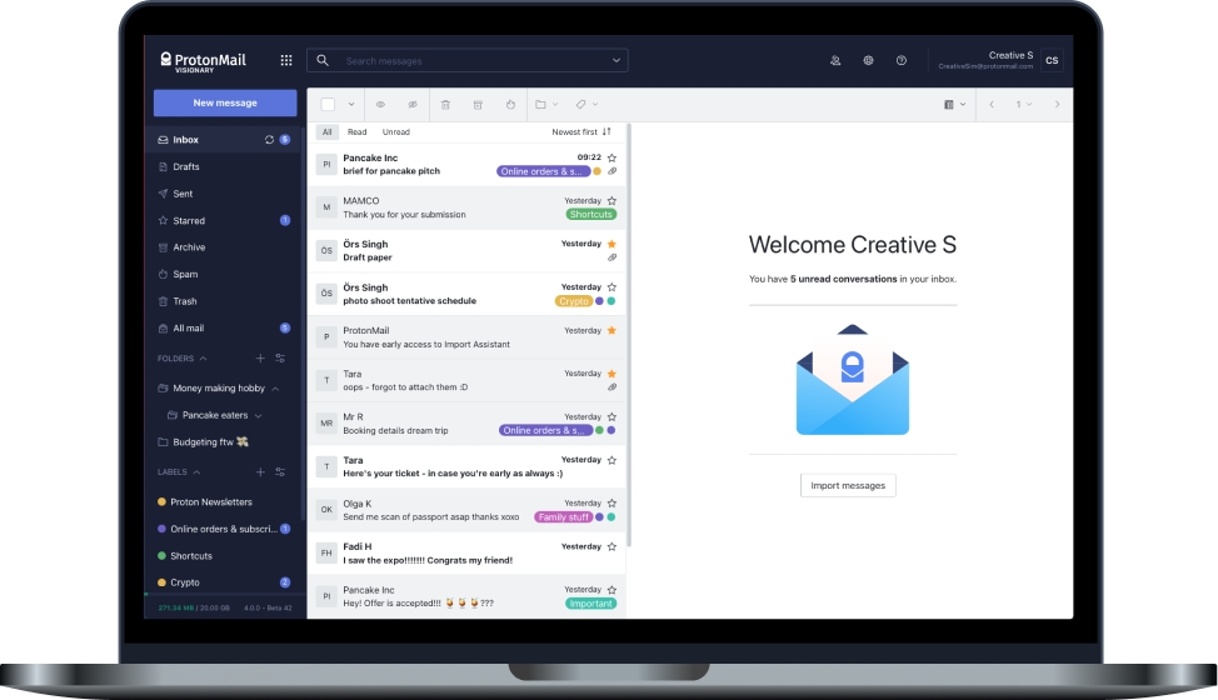The image size is (1218, 700).
Task: Open the Move to folder dropdown
Action: (542, 104)
